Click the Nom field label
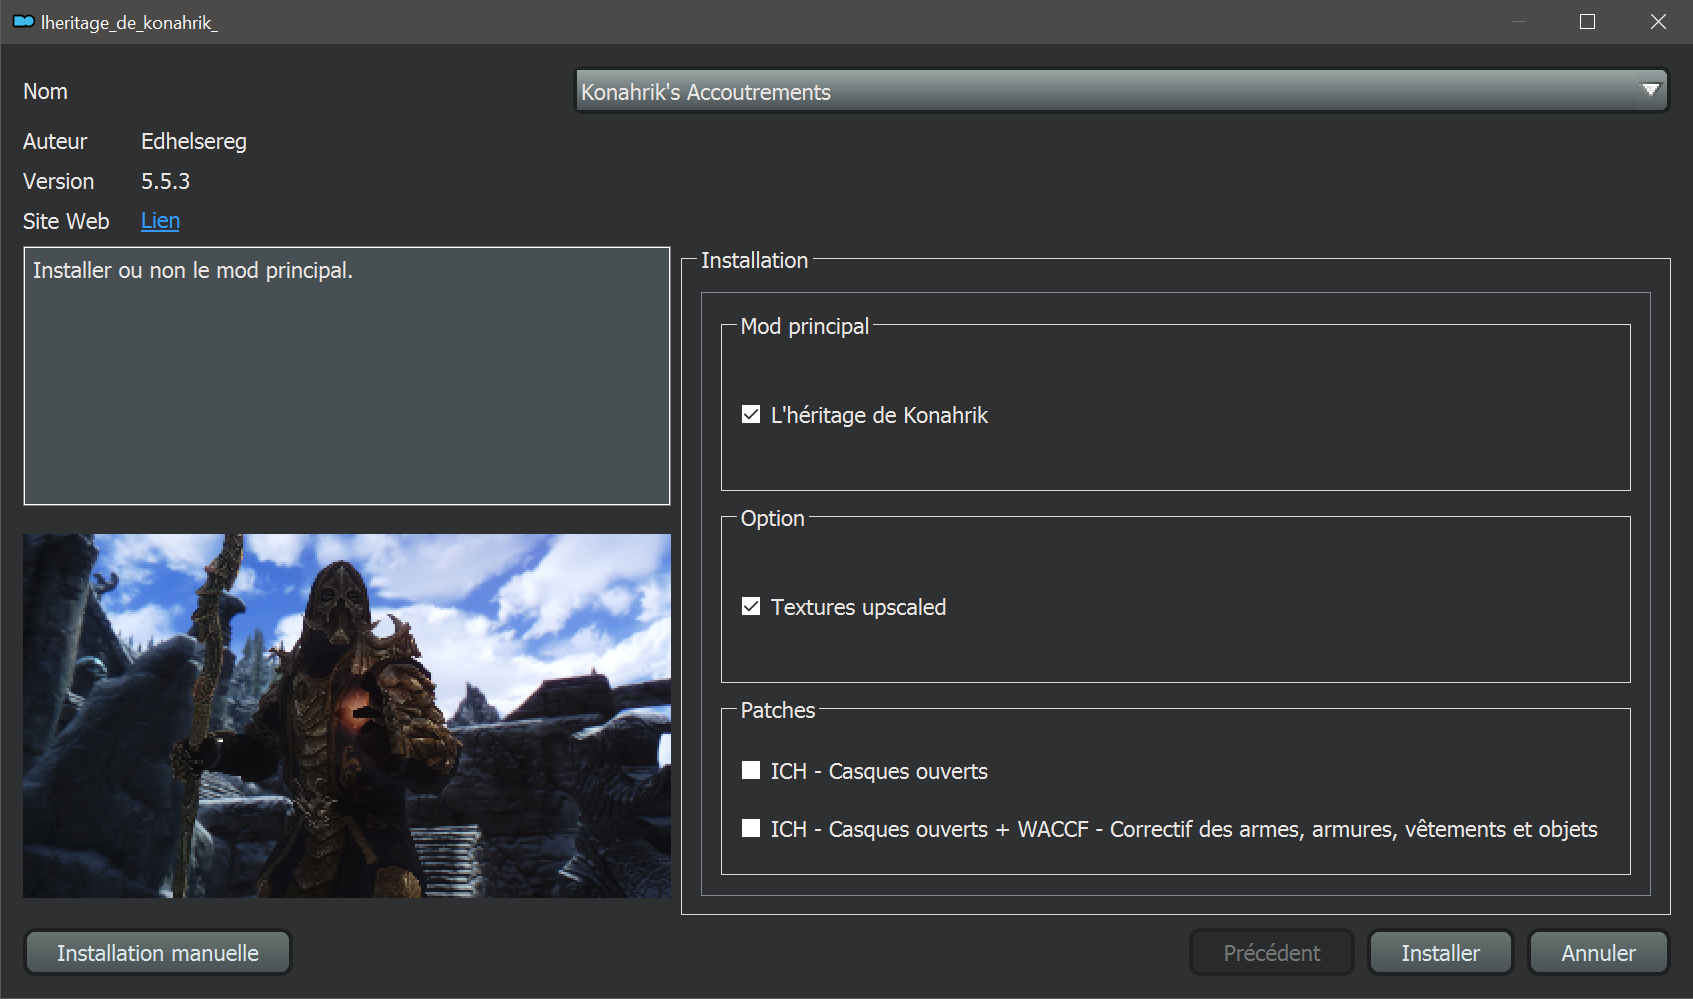Screen dimensions: 1693x999 tap(45, 91)
